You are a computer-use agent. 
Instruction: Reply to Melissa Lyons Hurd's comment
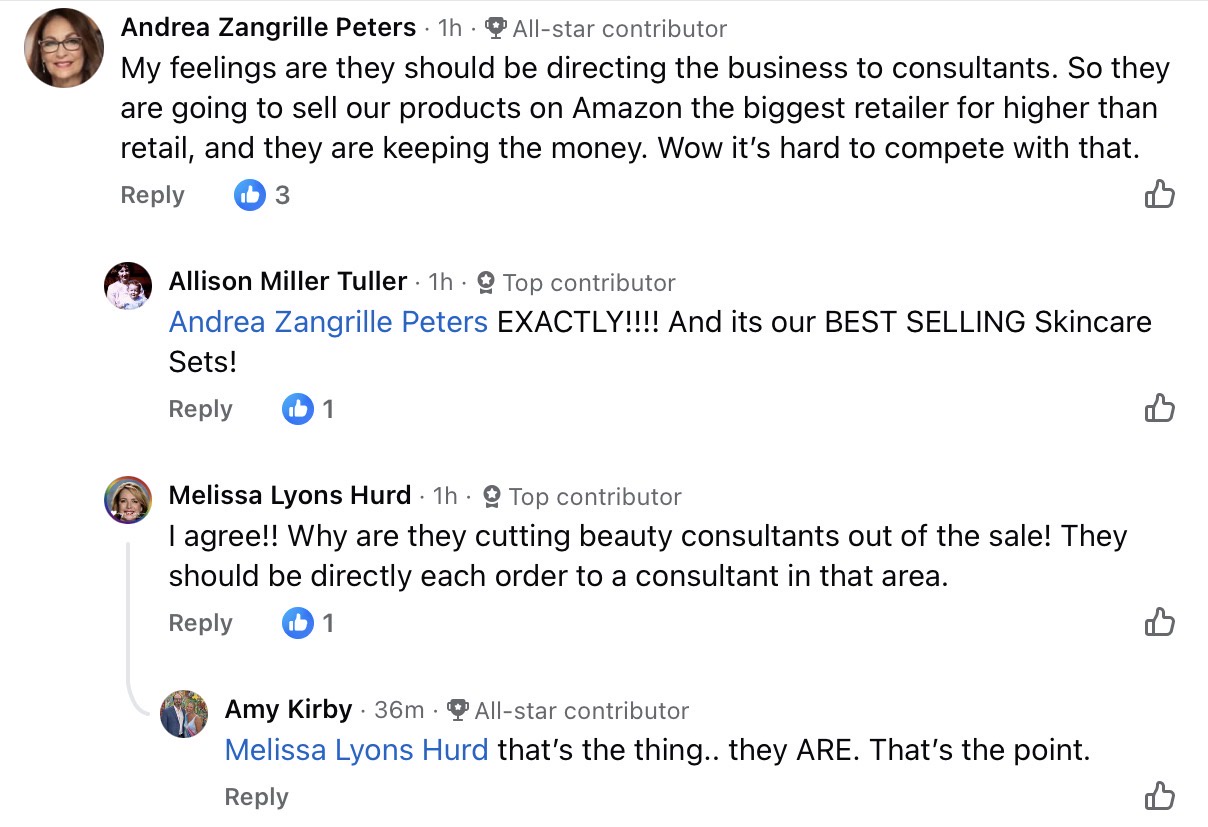point(200,623)
